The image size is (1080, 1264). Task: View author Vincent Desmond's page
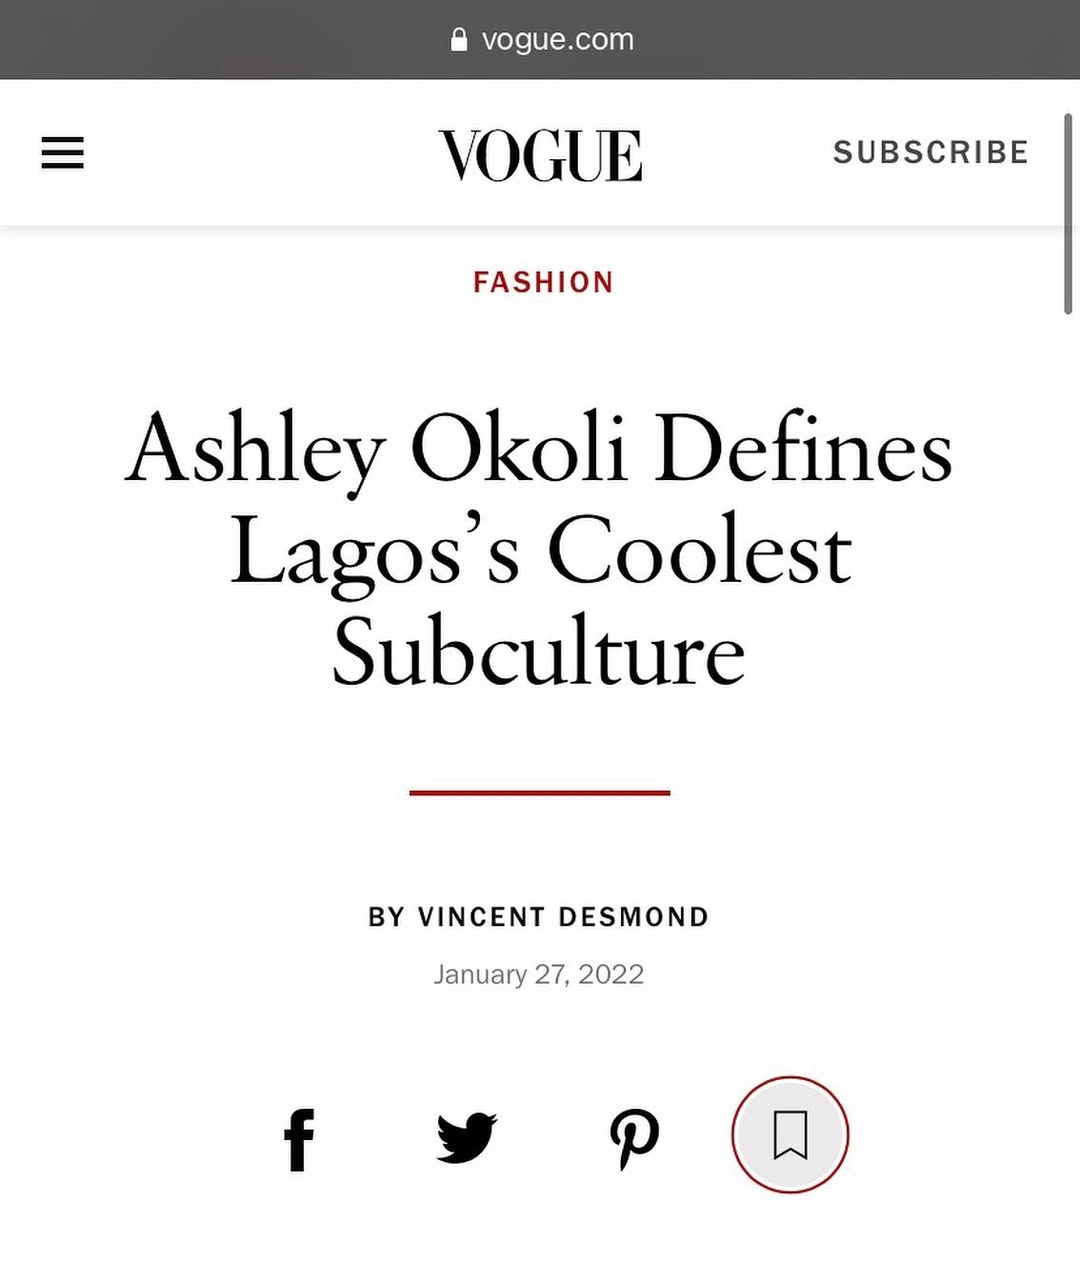pyautogui.click(x=563, y=917)
